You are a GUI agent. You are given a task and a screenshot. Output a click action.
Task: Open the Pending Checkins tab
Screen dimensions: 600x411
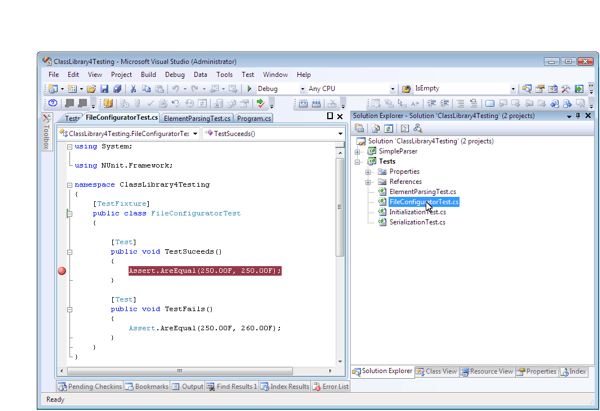tap(90, 387)
